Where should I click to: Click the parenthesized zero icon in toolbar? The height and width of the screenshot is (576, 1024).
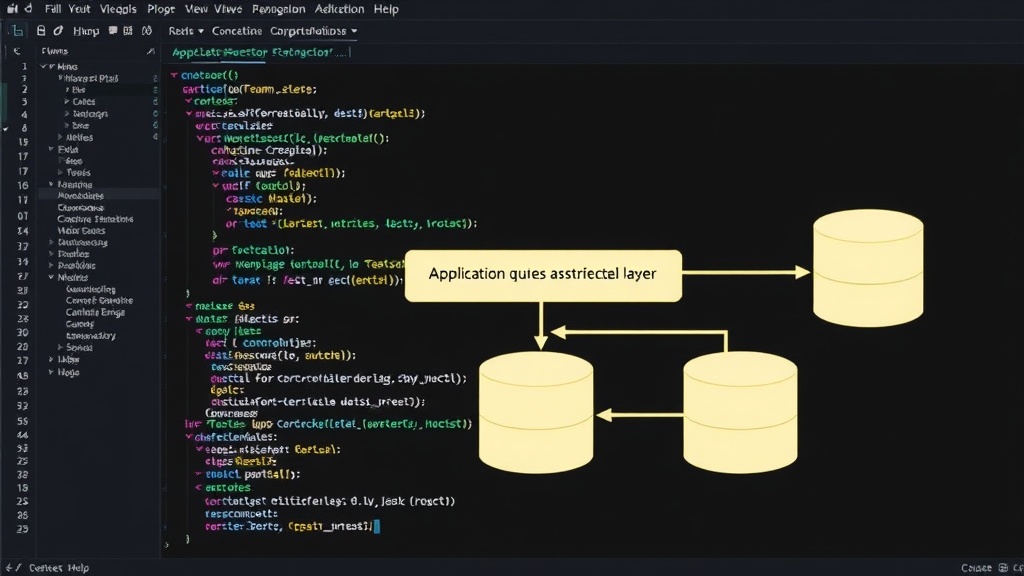coord(147,30)
